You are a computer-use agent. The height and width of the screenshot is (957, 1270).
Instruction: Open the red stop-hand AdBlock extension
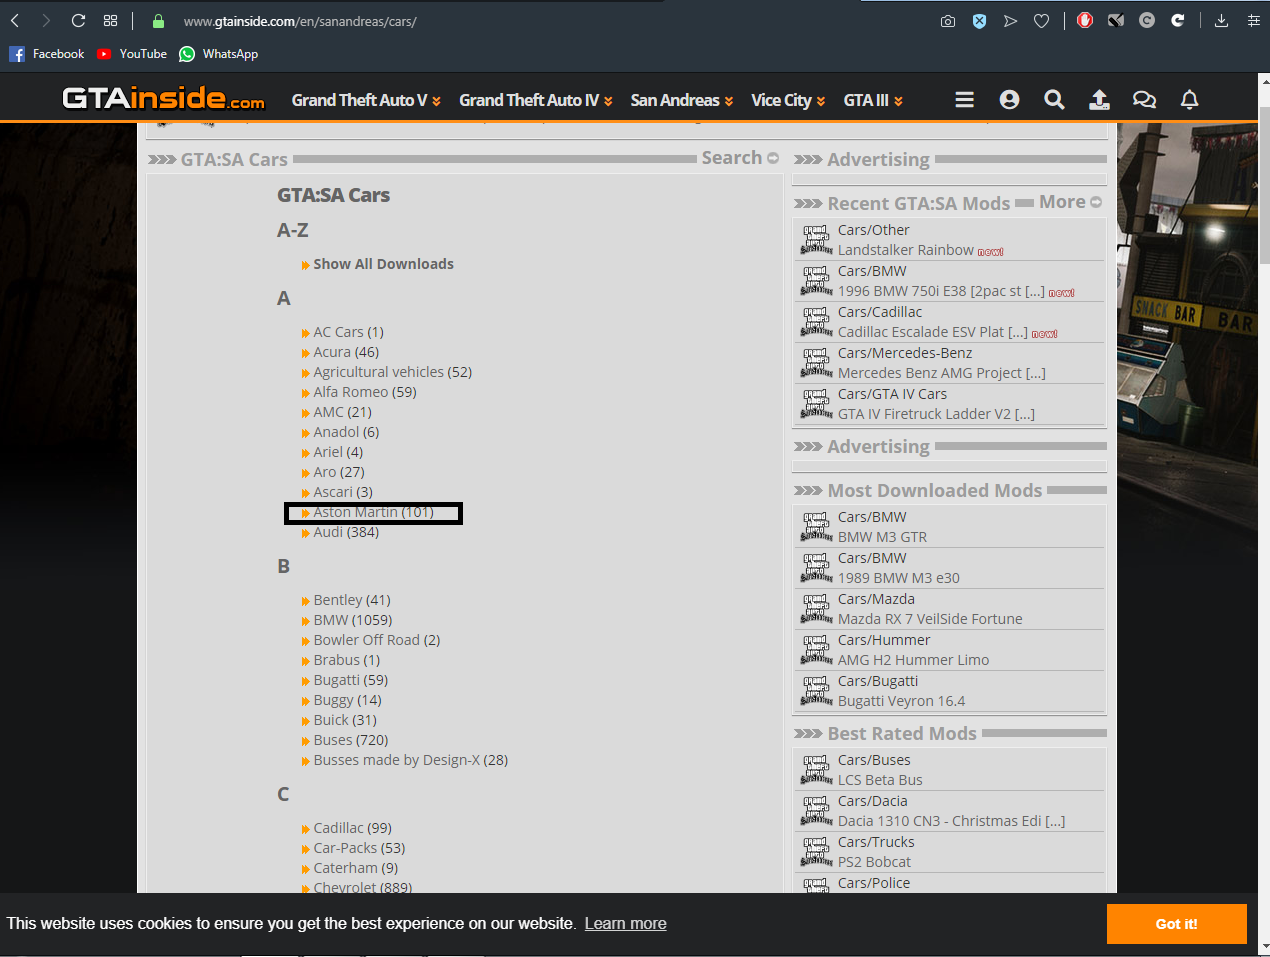pyautogui.click(x=1085, y=20)
